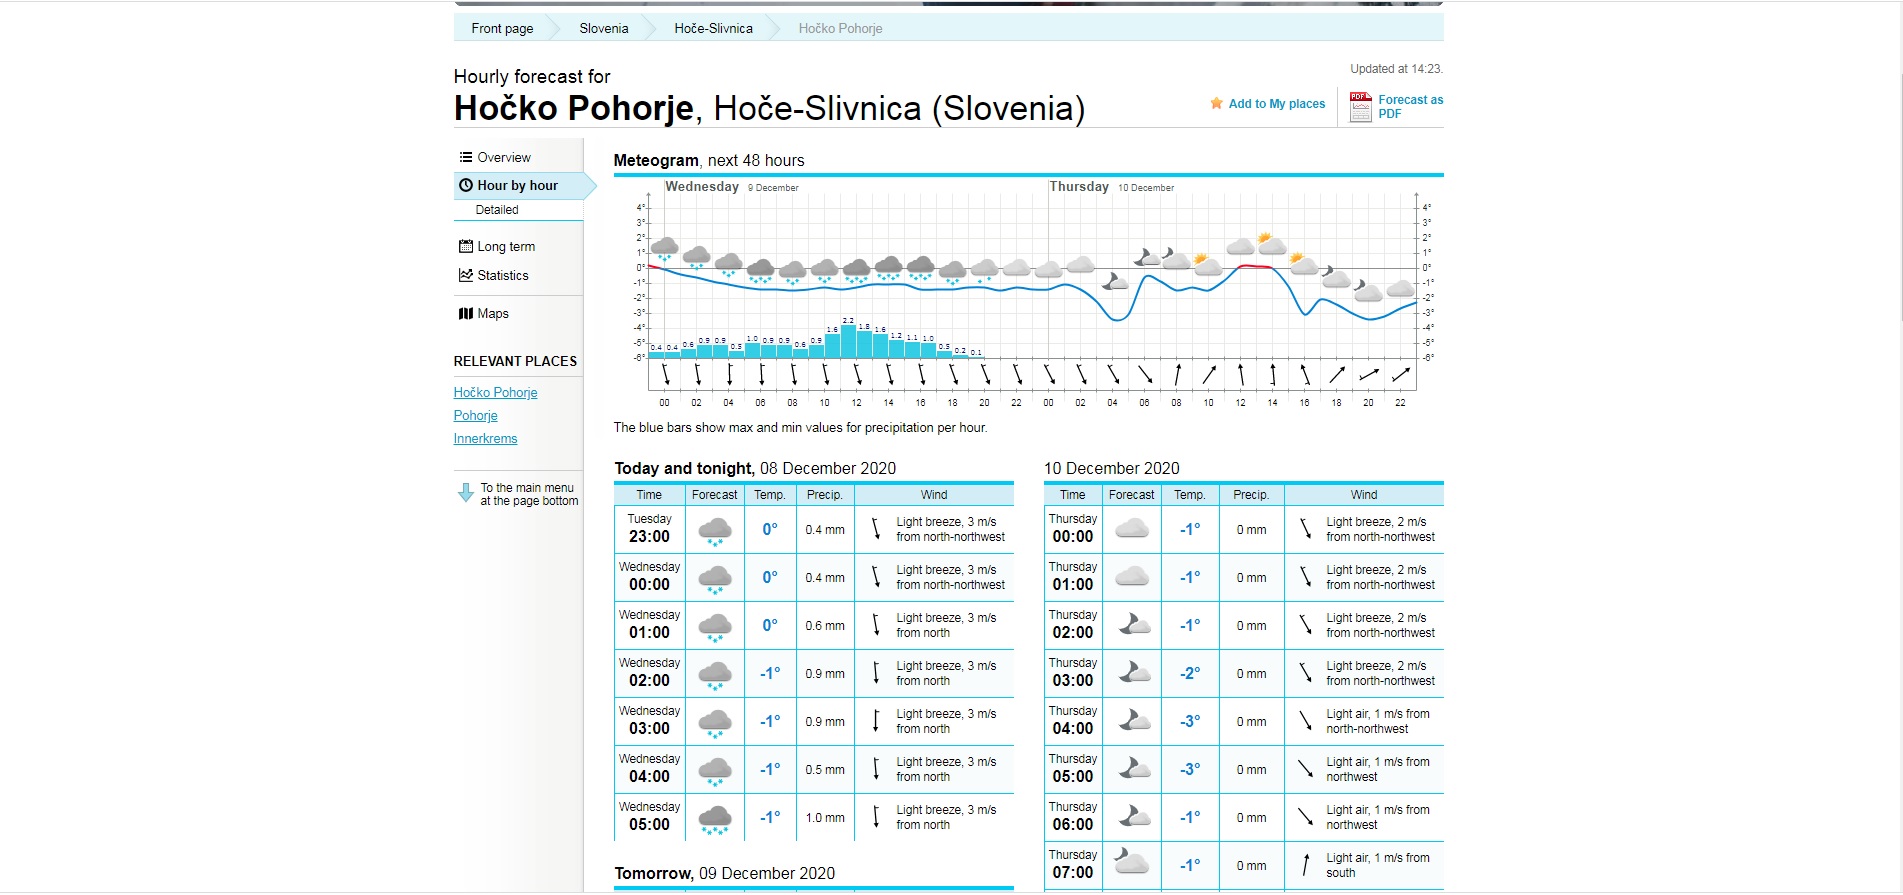Click the Hočko Pohorje relevant place link
This screenshot has height=895, width=1903.
(495, 393)
